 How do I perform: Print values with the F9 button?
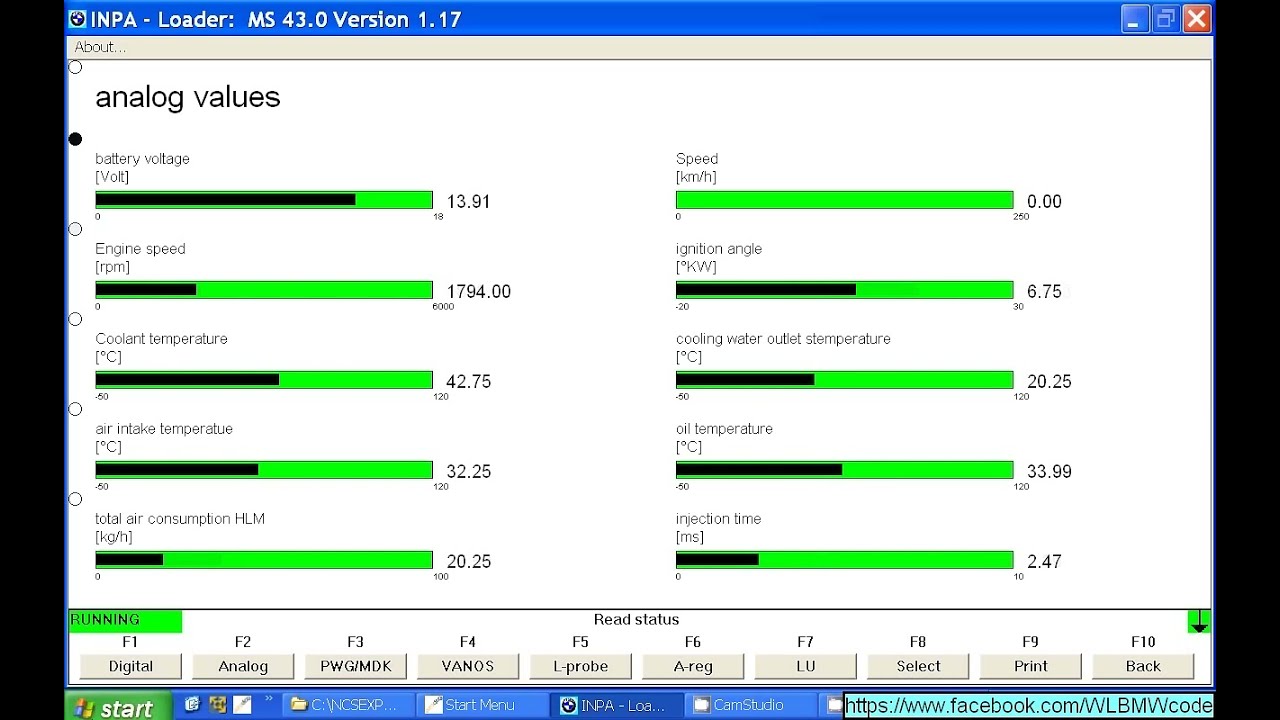pos(1030,666)
